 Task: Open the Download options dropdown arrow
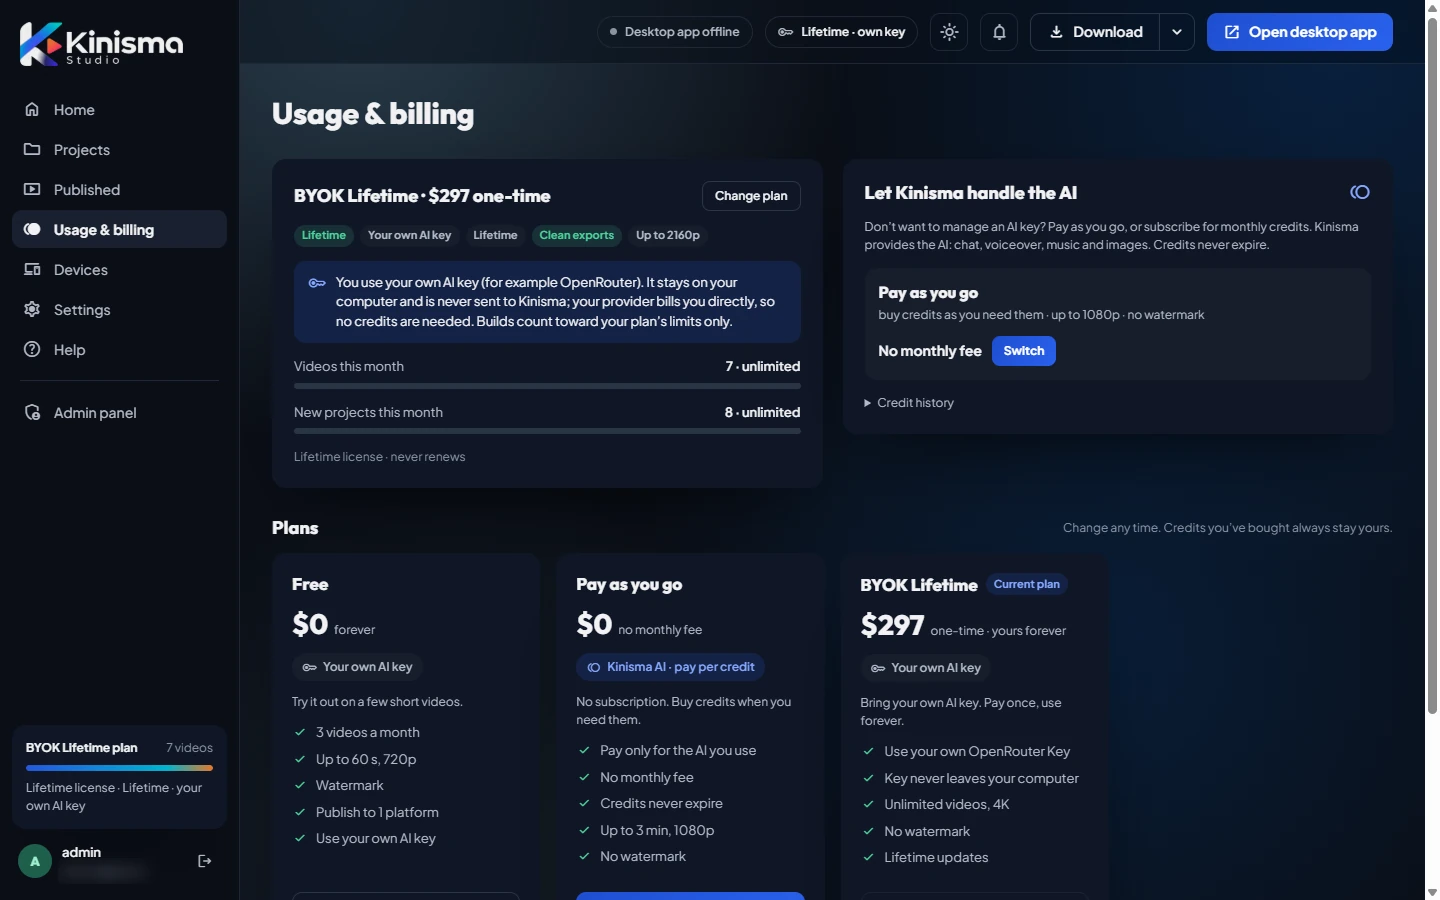1177,32
